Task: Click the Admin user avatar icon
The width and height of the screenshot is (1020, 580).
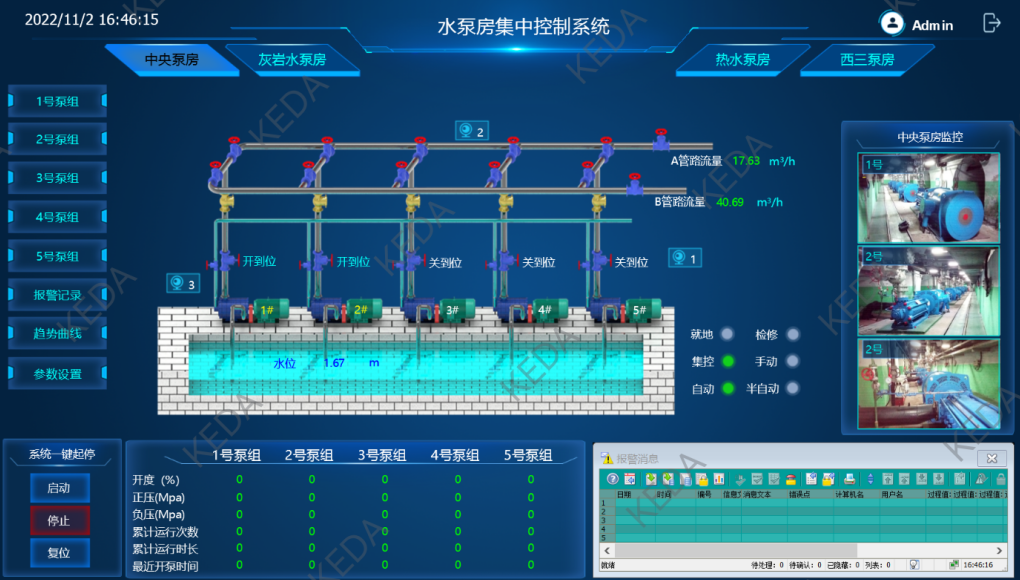Action: pyautogui.click(x=891, y=23)
